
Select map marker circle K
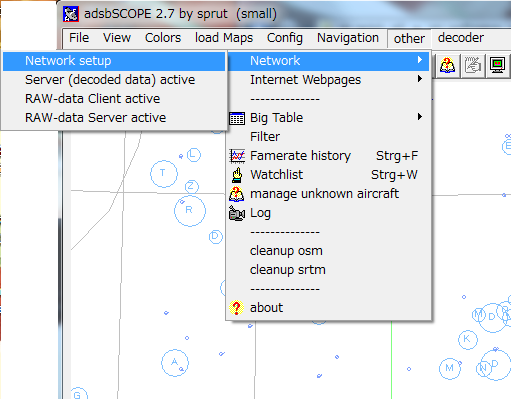coord(468,340)
